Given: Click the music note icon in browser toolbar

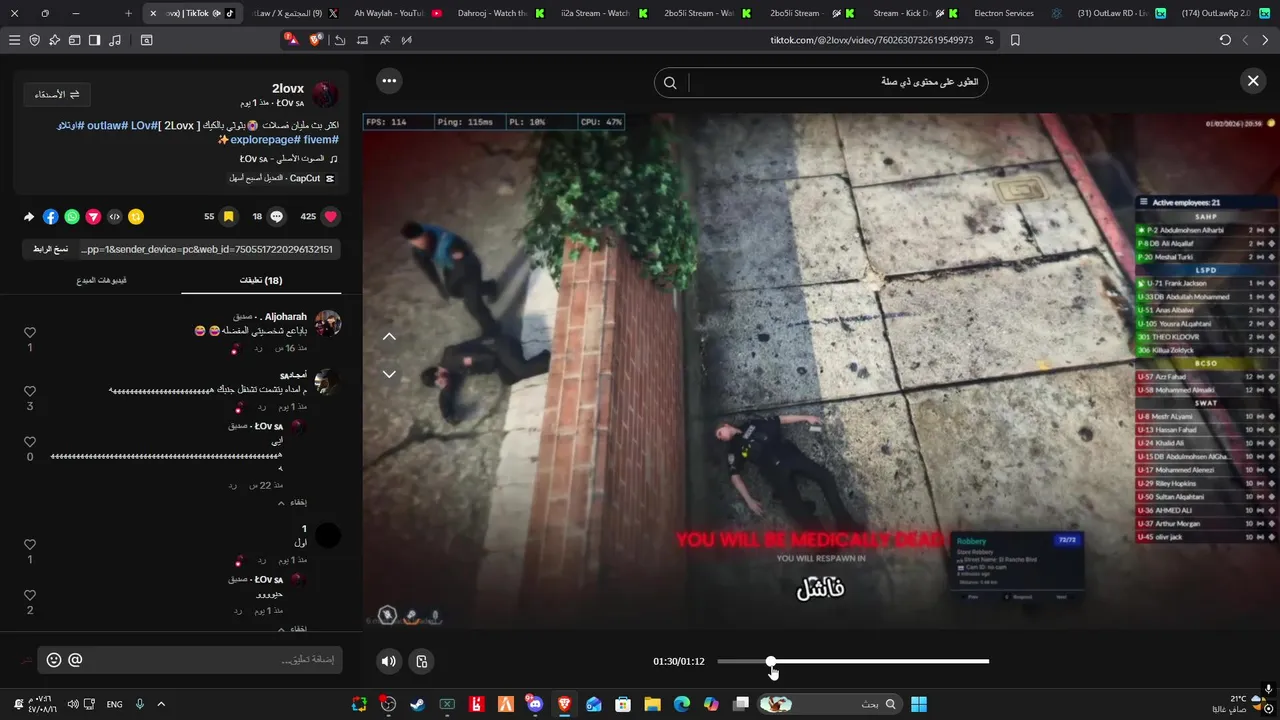Looking at the screenshot, I should (115, 40).
